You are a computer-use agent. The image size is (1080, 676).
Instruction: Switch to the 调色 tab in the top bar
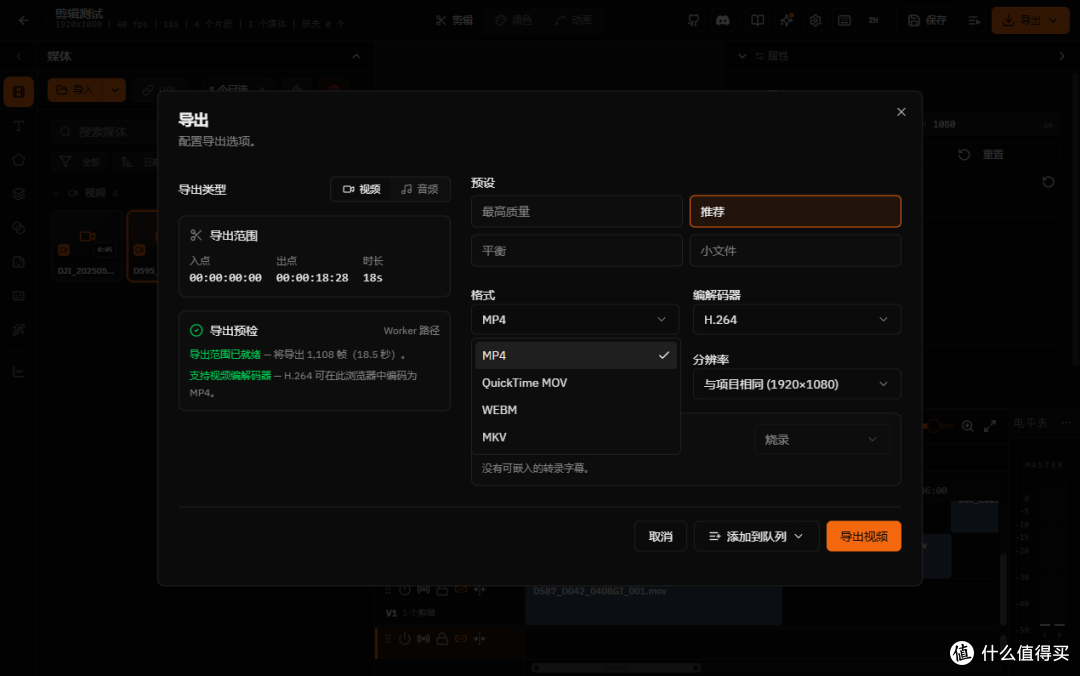tap(514, 20)
